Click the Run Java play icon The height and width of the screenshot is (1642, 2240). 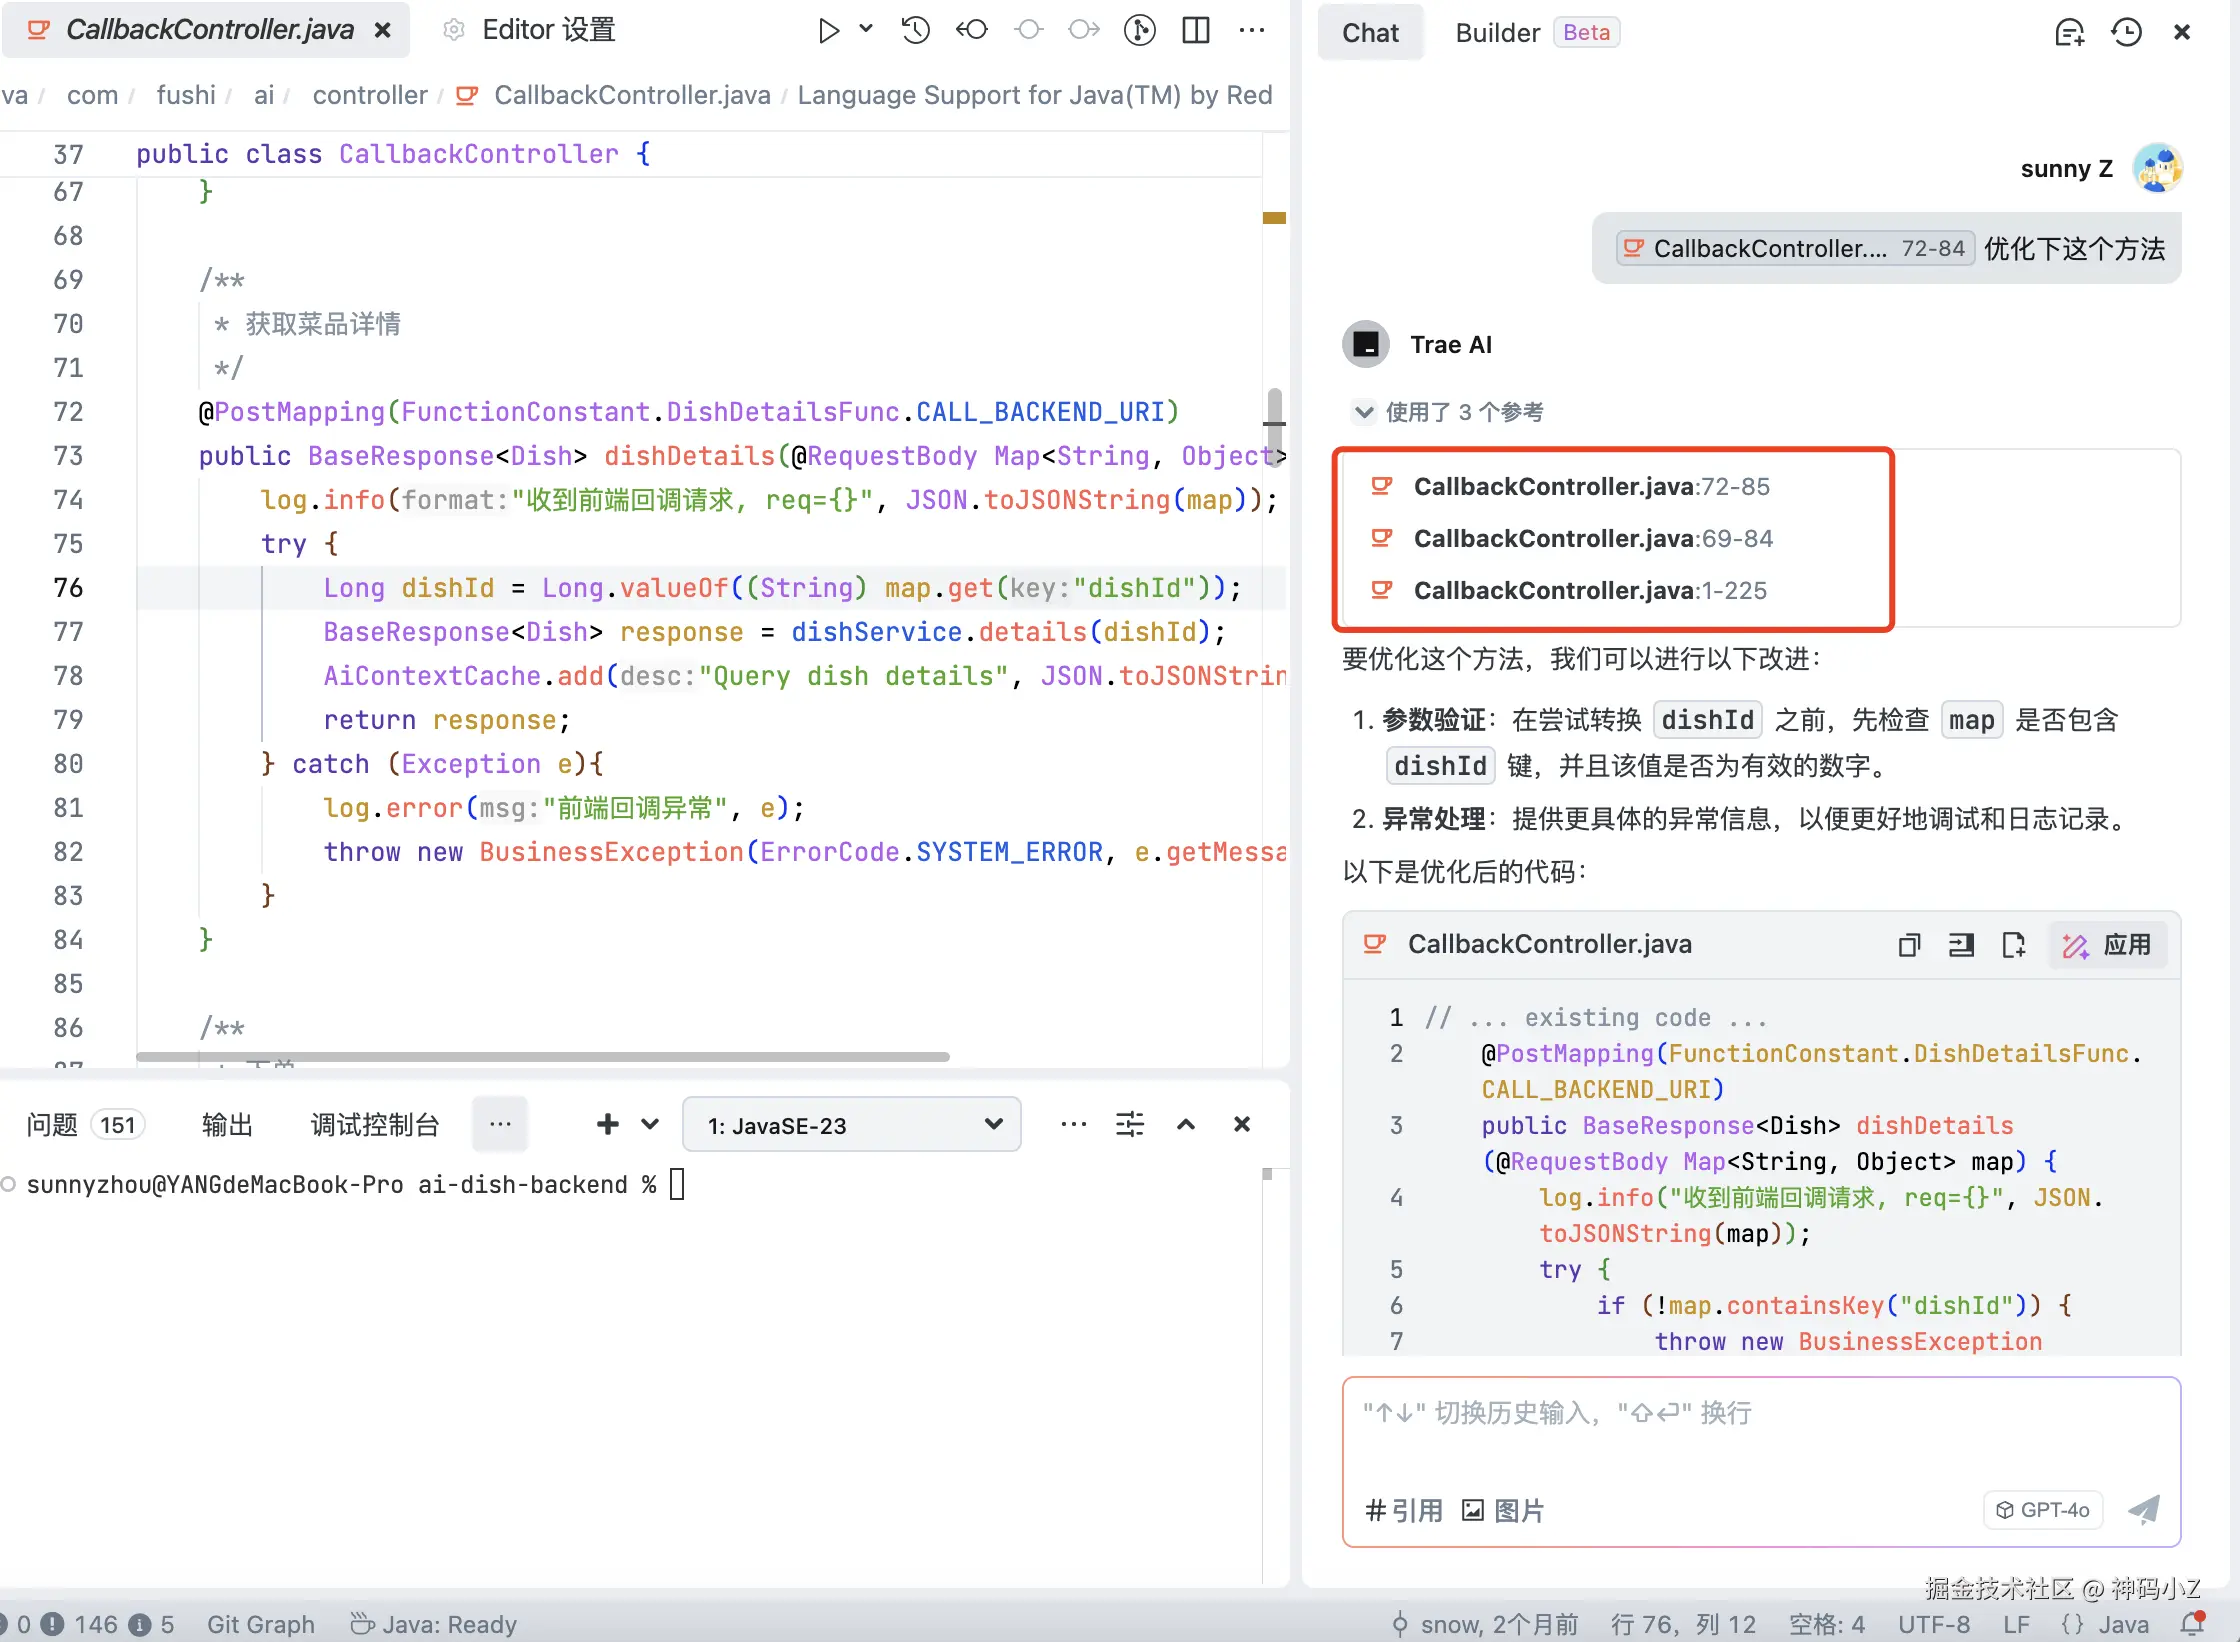pyautogui.click(x=827, y=30)
